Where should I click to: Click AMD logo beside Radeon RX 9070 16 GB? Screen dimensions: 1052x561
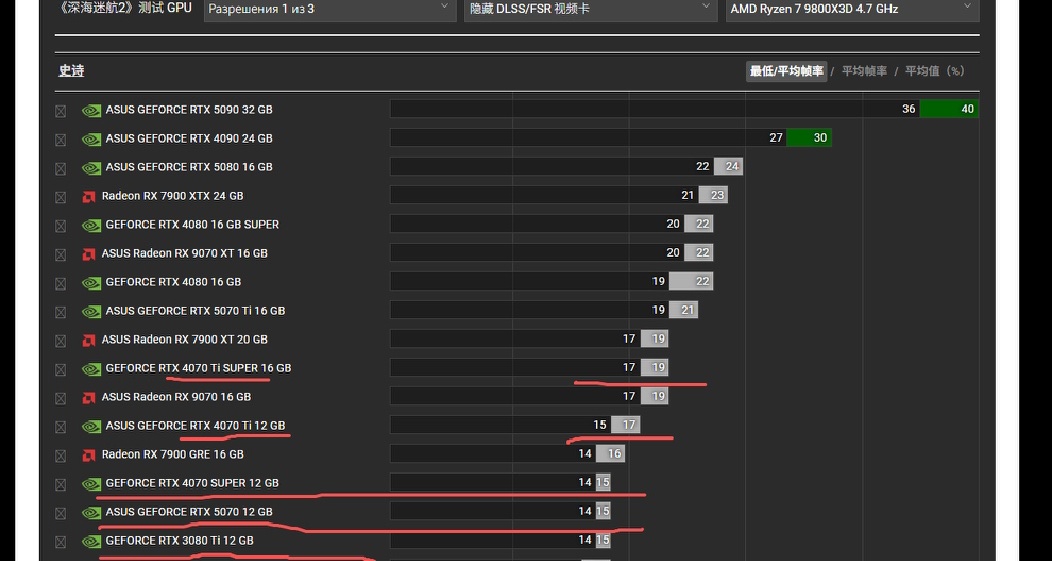point(89,398)
